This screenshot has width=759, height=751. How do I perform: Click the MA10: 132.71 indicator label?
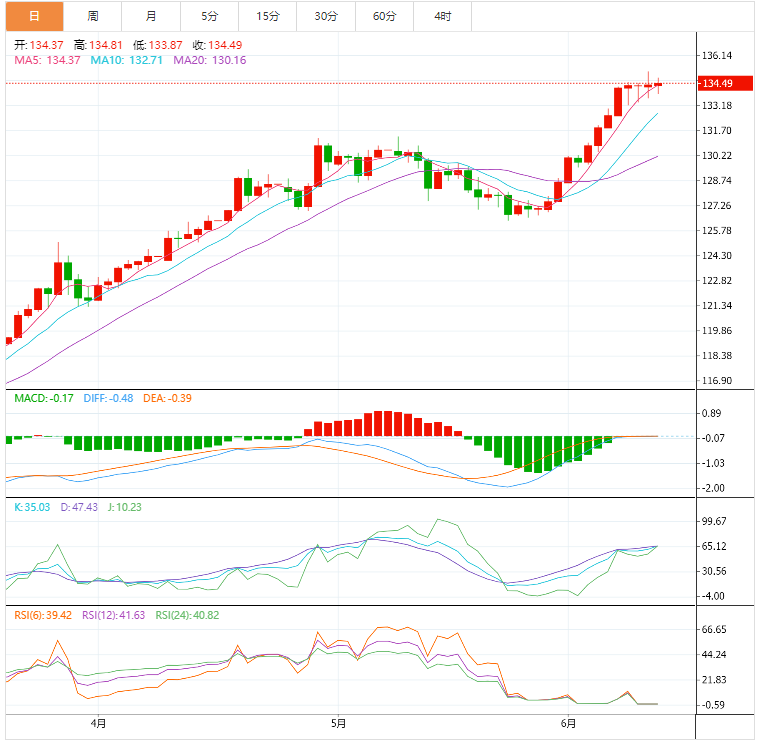(x=128, y=60)
